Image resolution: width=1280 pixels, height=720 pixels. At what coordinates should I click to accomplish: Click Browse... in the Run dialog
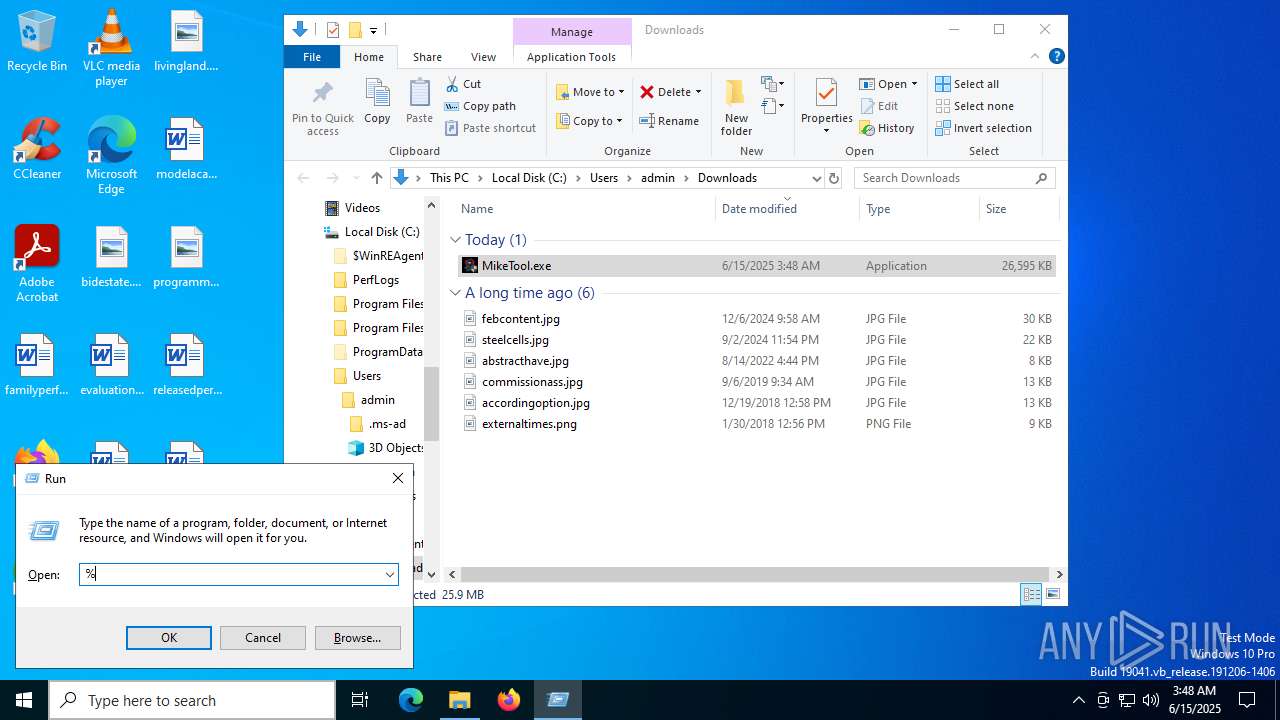pos(357,638)
